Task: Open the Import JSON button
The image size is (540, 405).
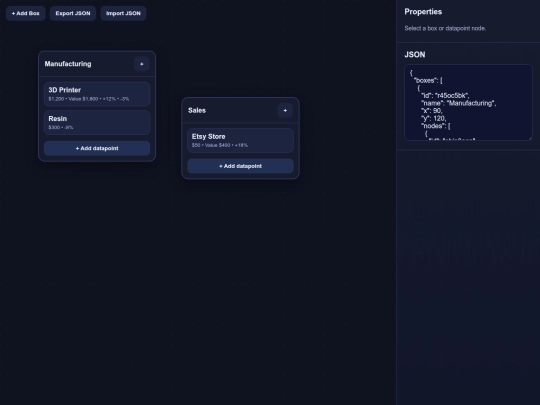Action: tap(123, 13)
